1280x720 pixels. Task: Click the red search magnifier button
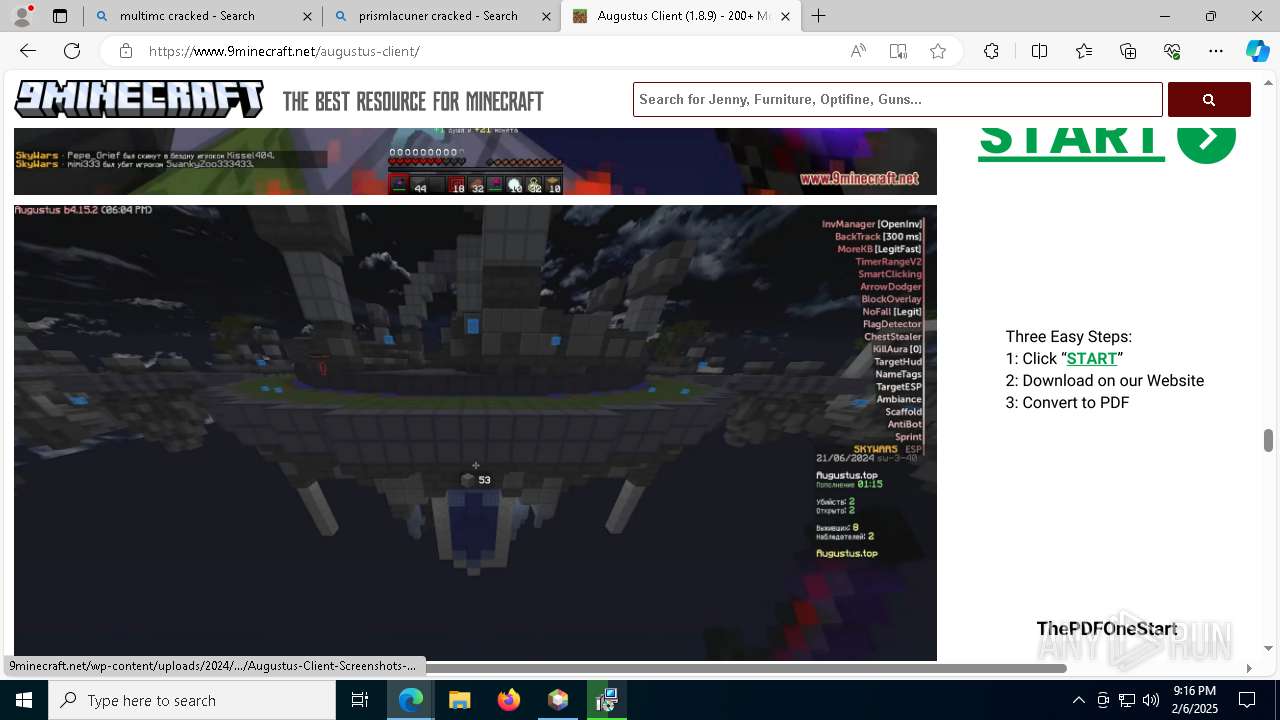[1209, 99]
